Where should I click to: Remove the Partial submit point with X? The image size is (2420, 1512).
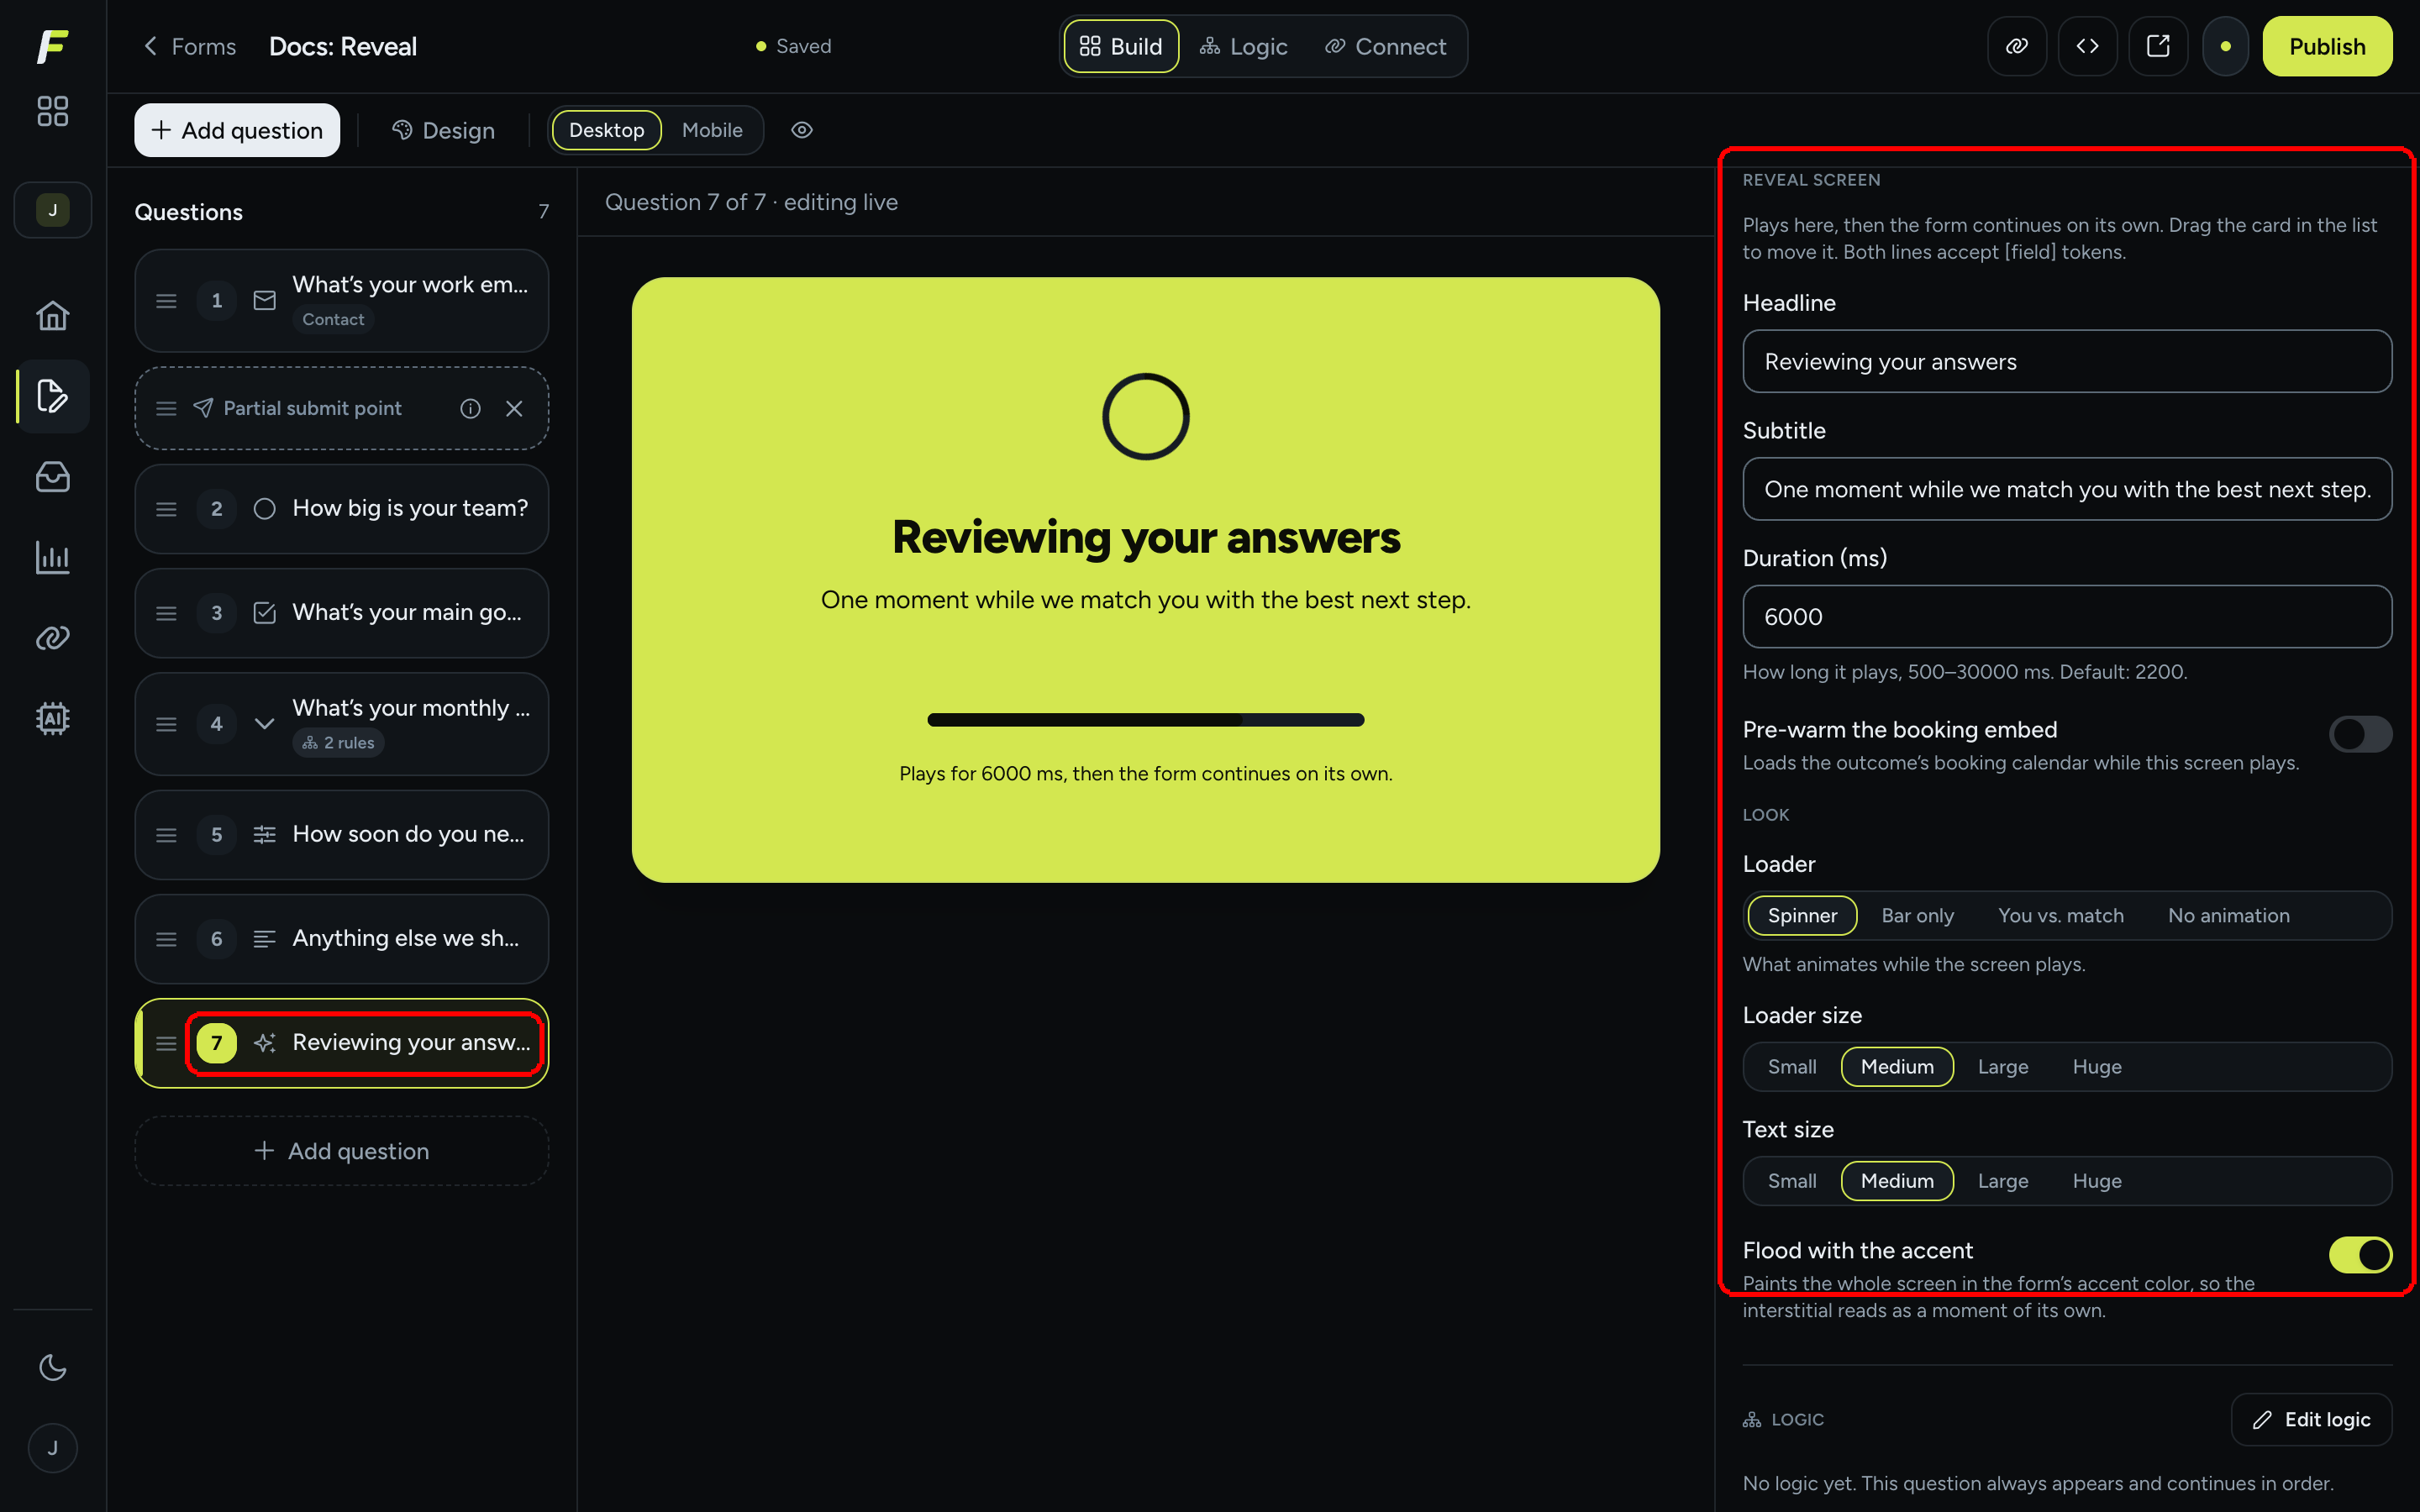514,408
